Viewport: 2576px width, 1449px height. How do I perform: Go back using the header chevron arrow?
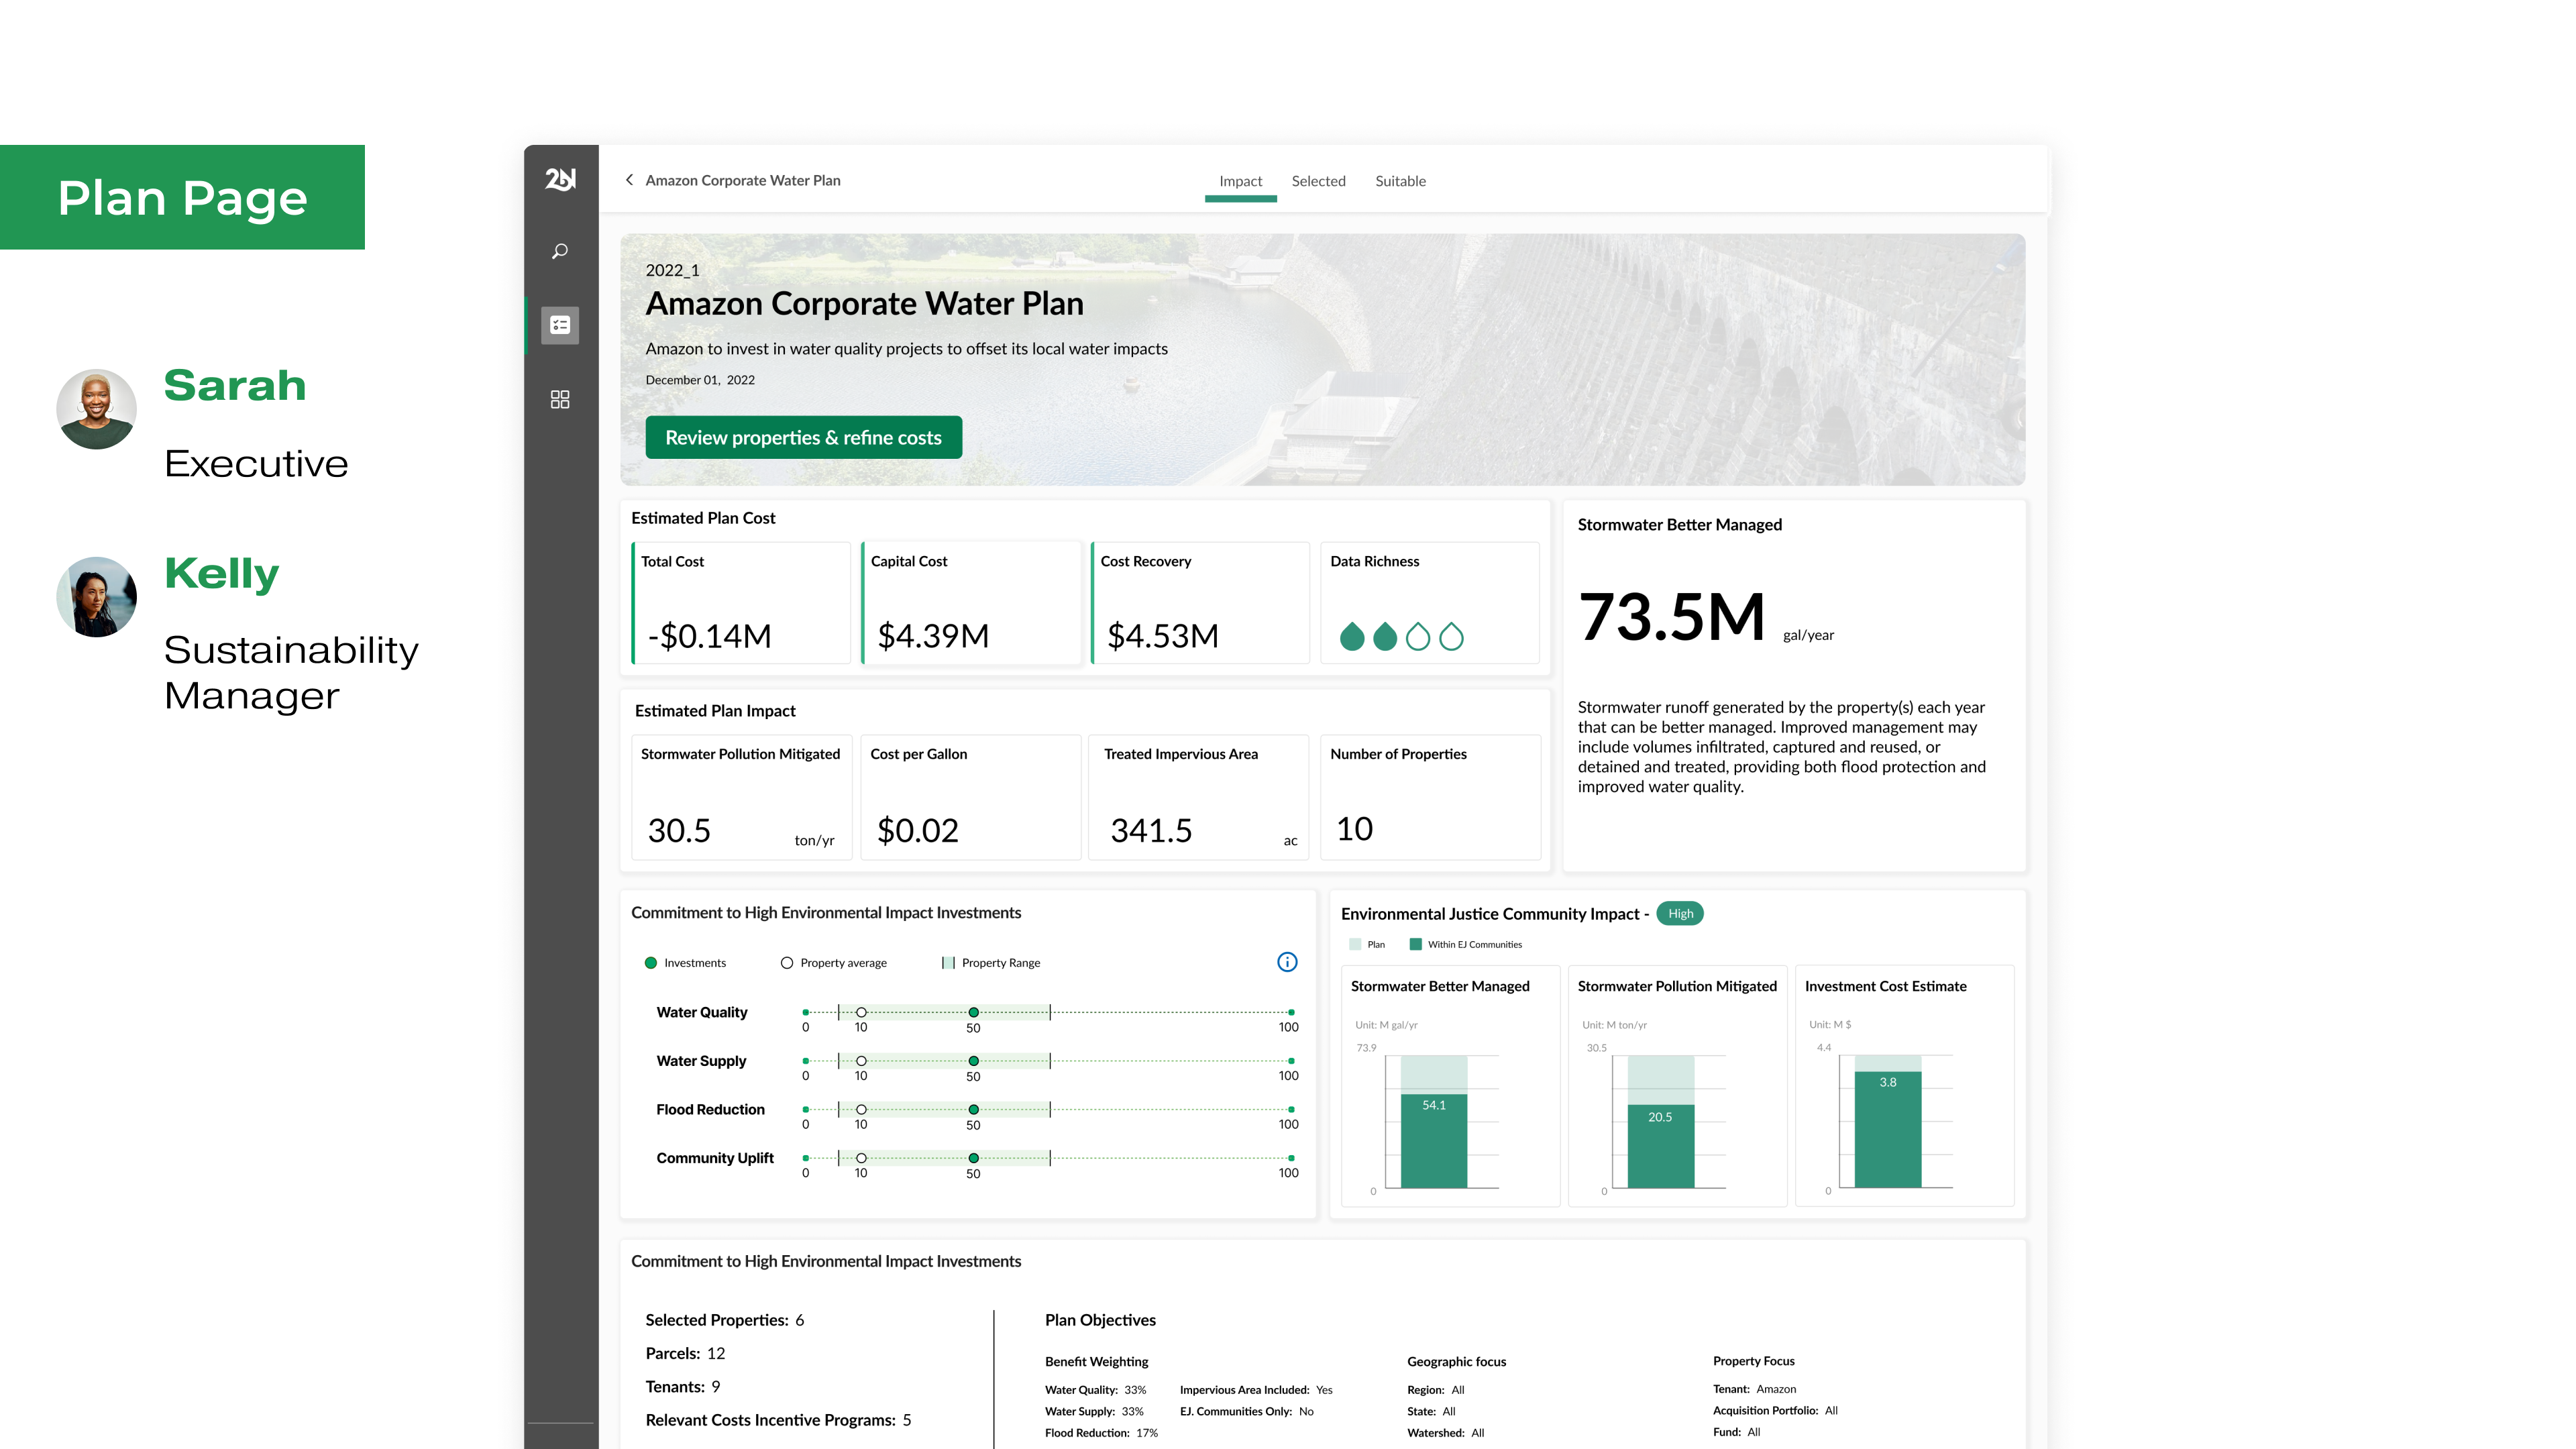point(629,180)
